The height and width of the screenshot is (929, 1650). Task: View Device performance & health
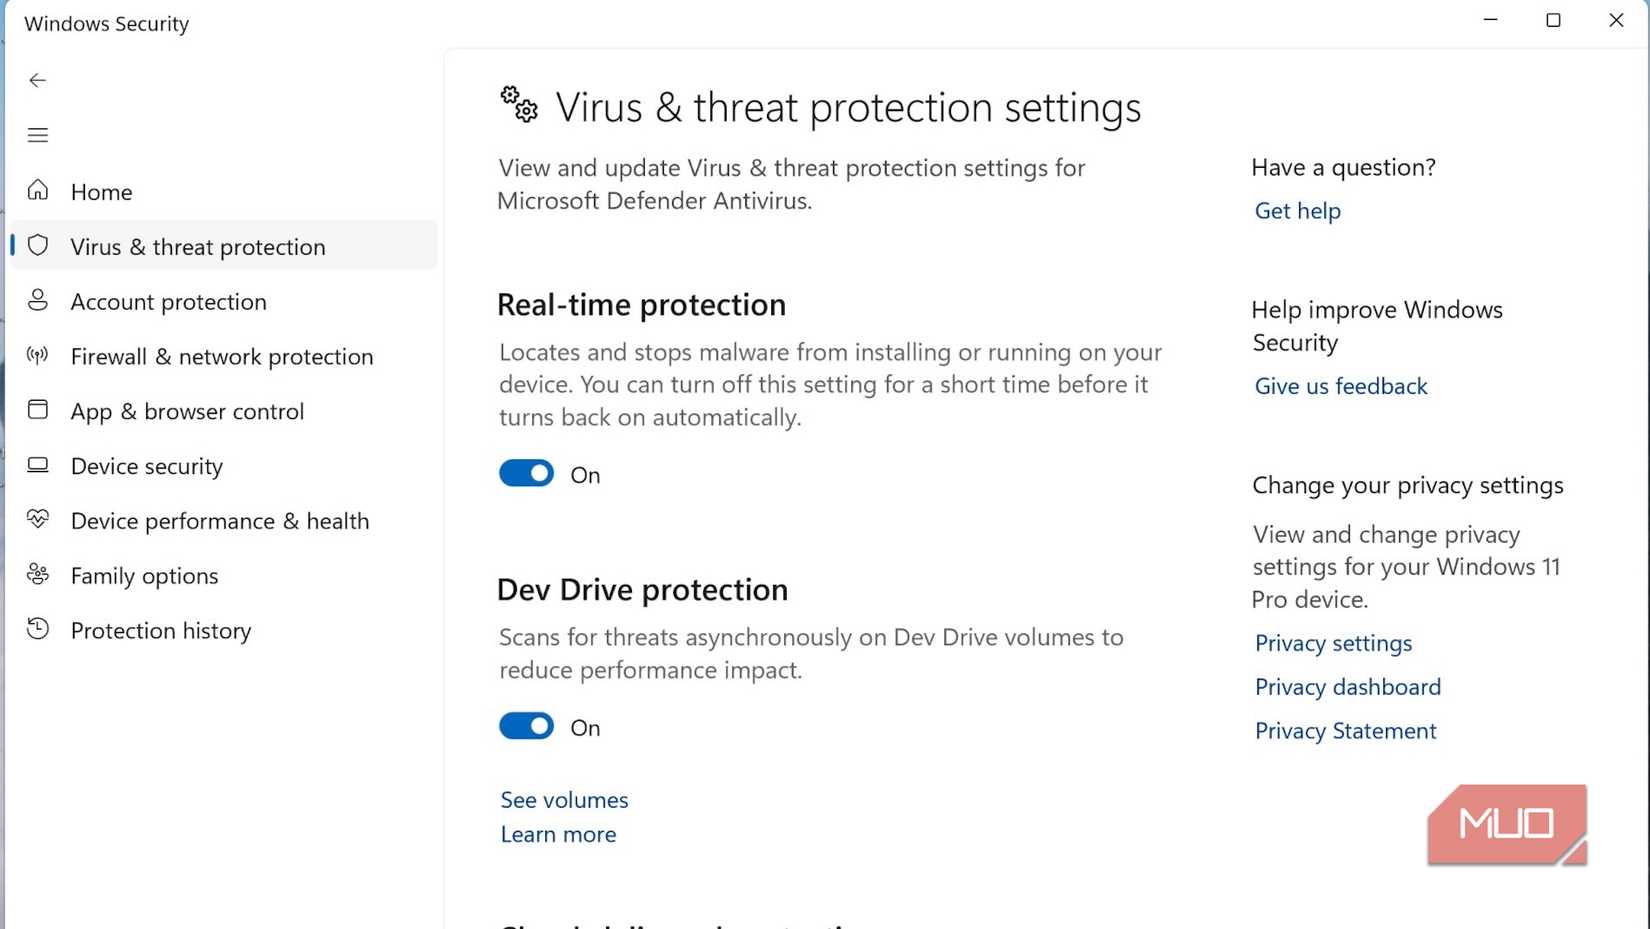coord(220,521)
